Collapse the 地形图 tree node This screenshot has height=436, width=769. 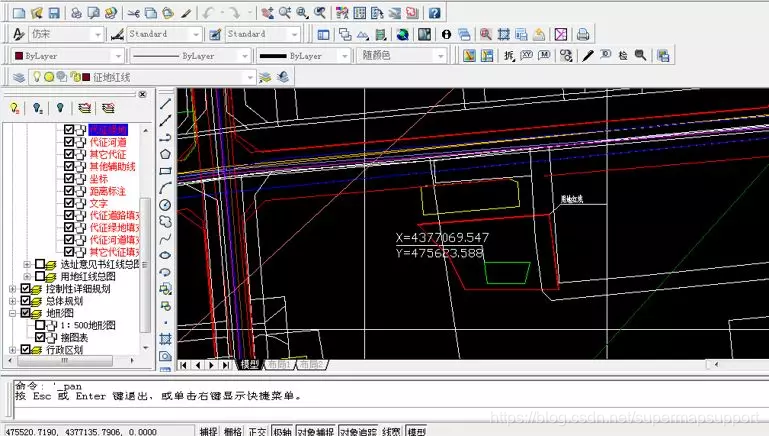tap(13, 313)
